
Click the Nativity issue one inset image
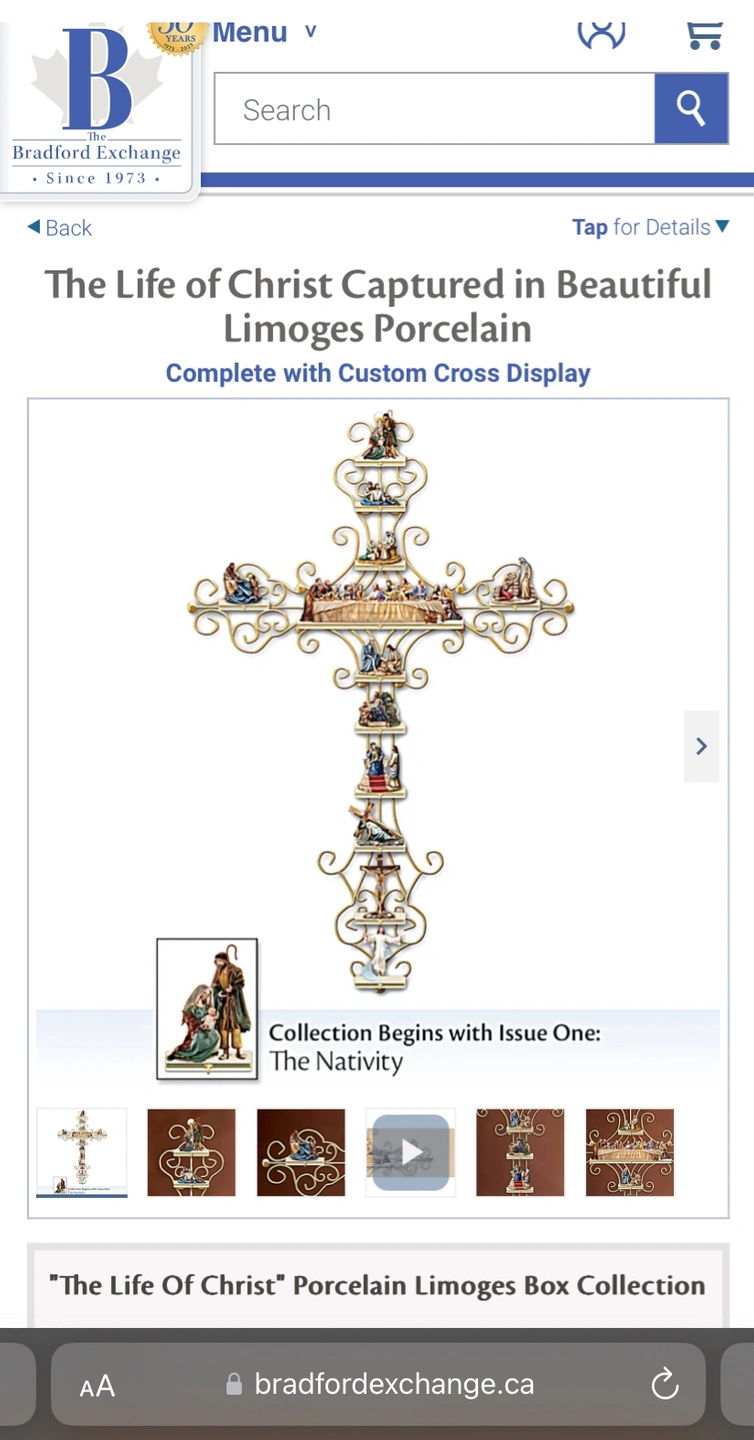click(x=207, y=1009)
